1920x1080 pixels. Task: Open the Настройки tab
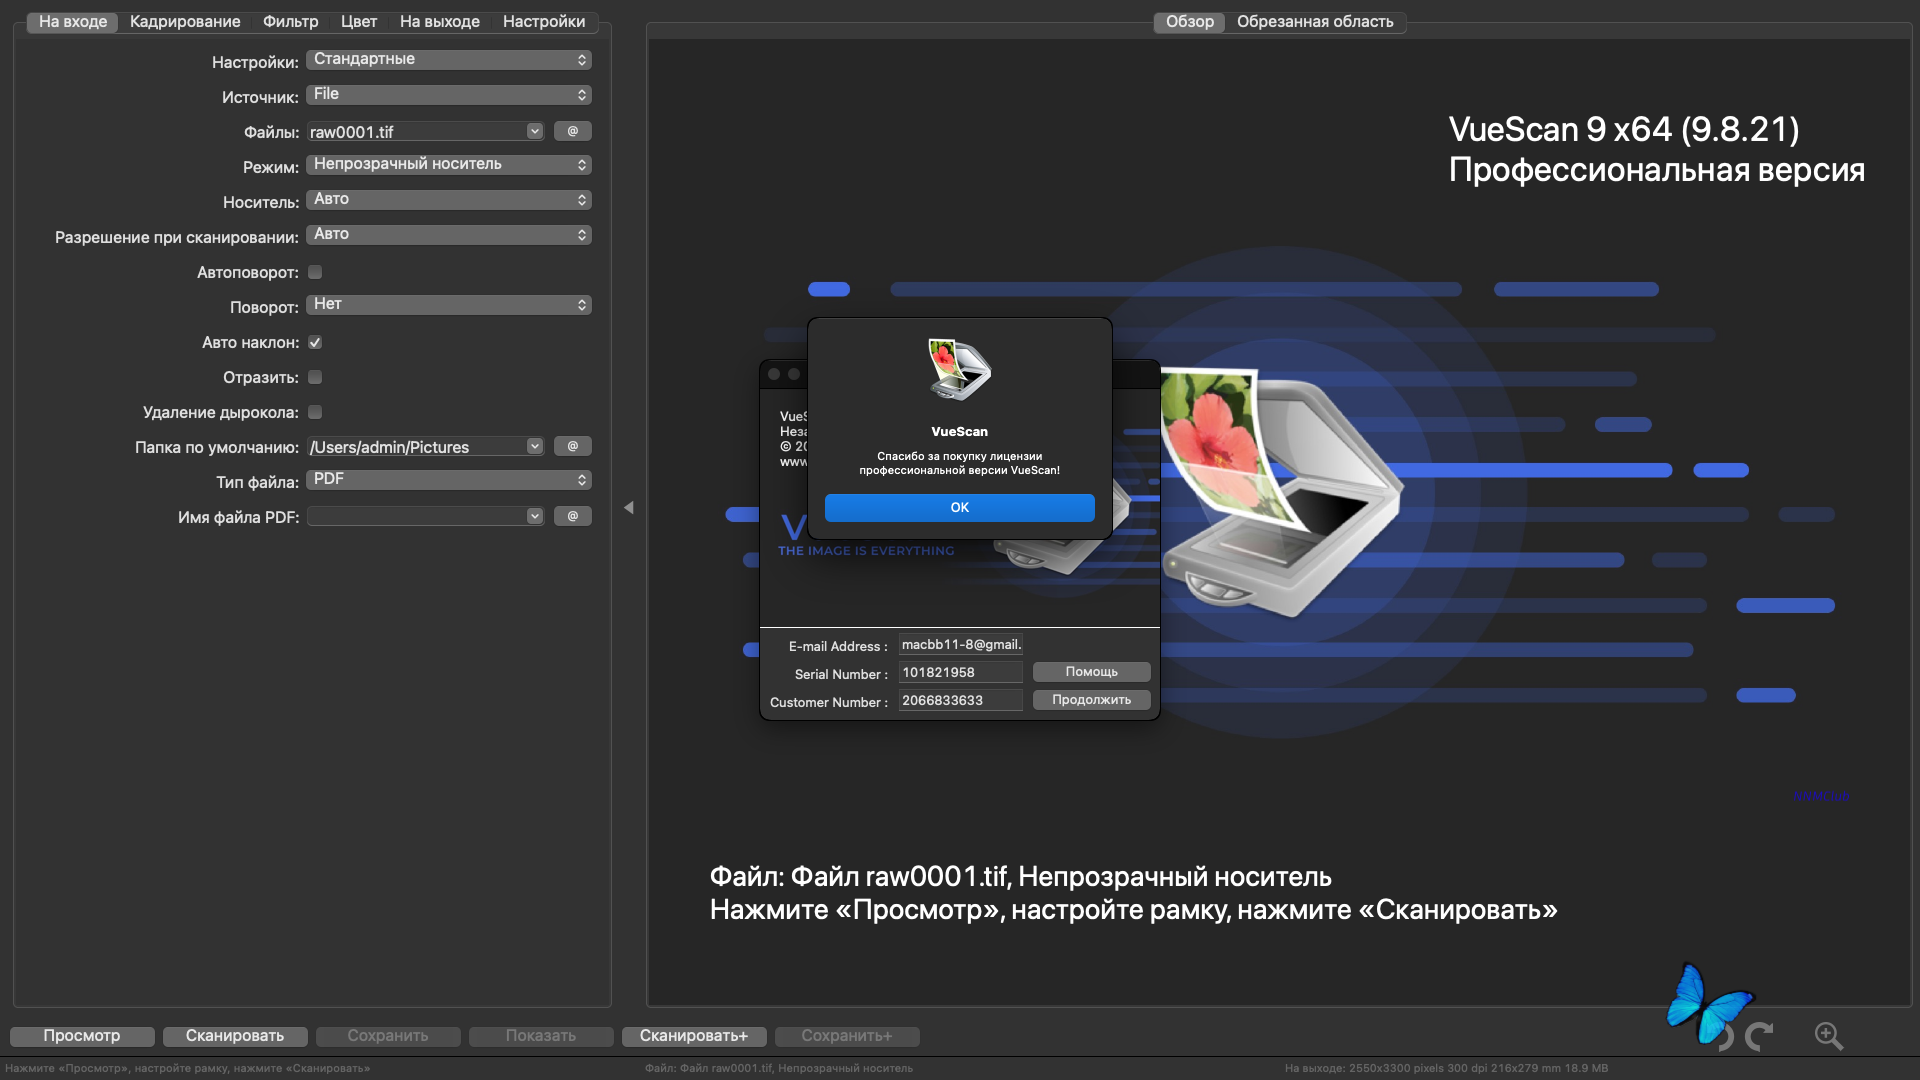coord(544,22)
